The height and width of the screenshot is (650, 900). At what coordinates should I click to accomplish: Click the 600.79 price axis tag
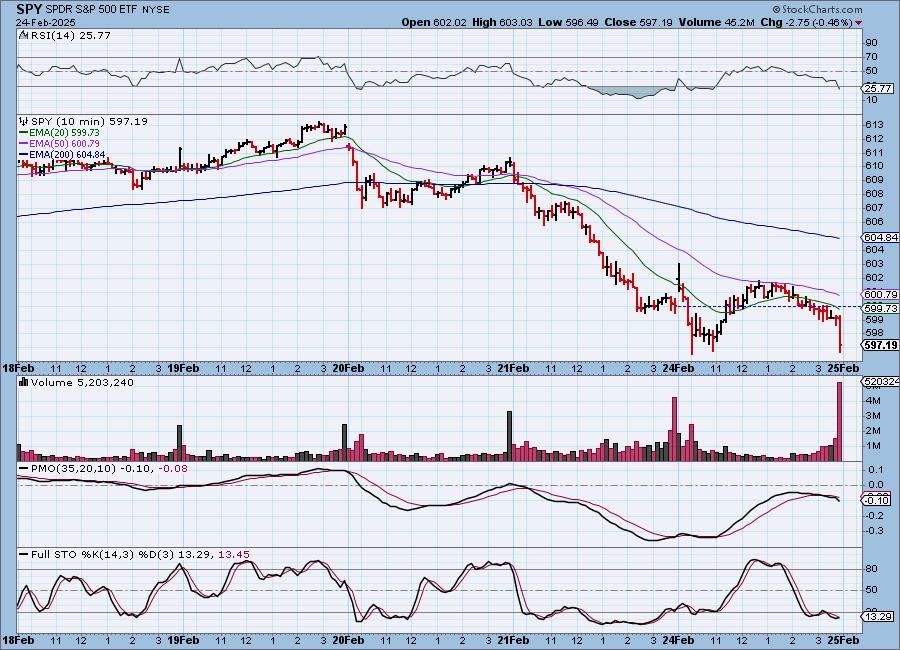point(880,295)
